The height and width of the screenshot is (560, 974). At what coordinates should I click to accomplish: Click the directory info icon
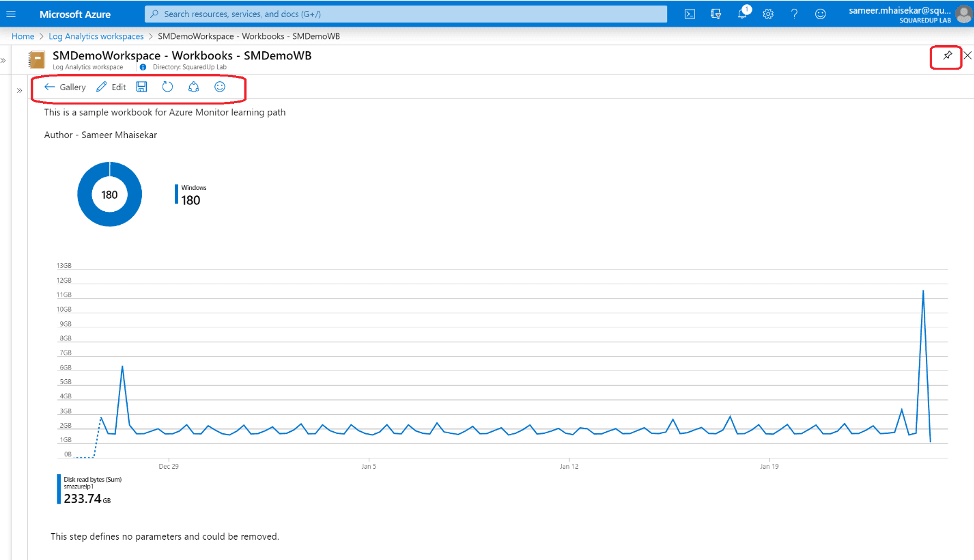pyautogui.click(x=143, y=67)
